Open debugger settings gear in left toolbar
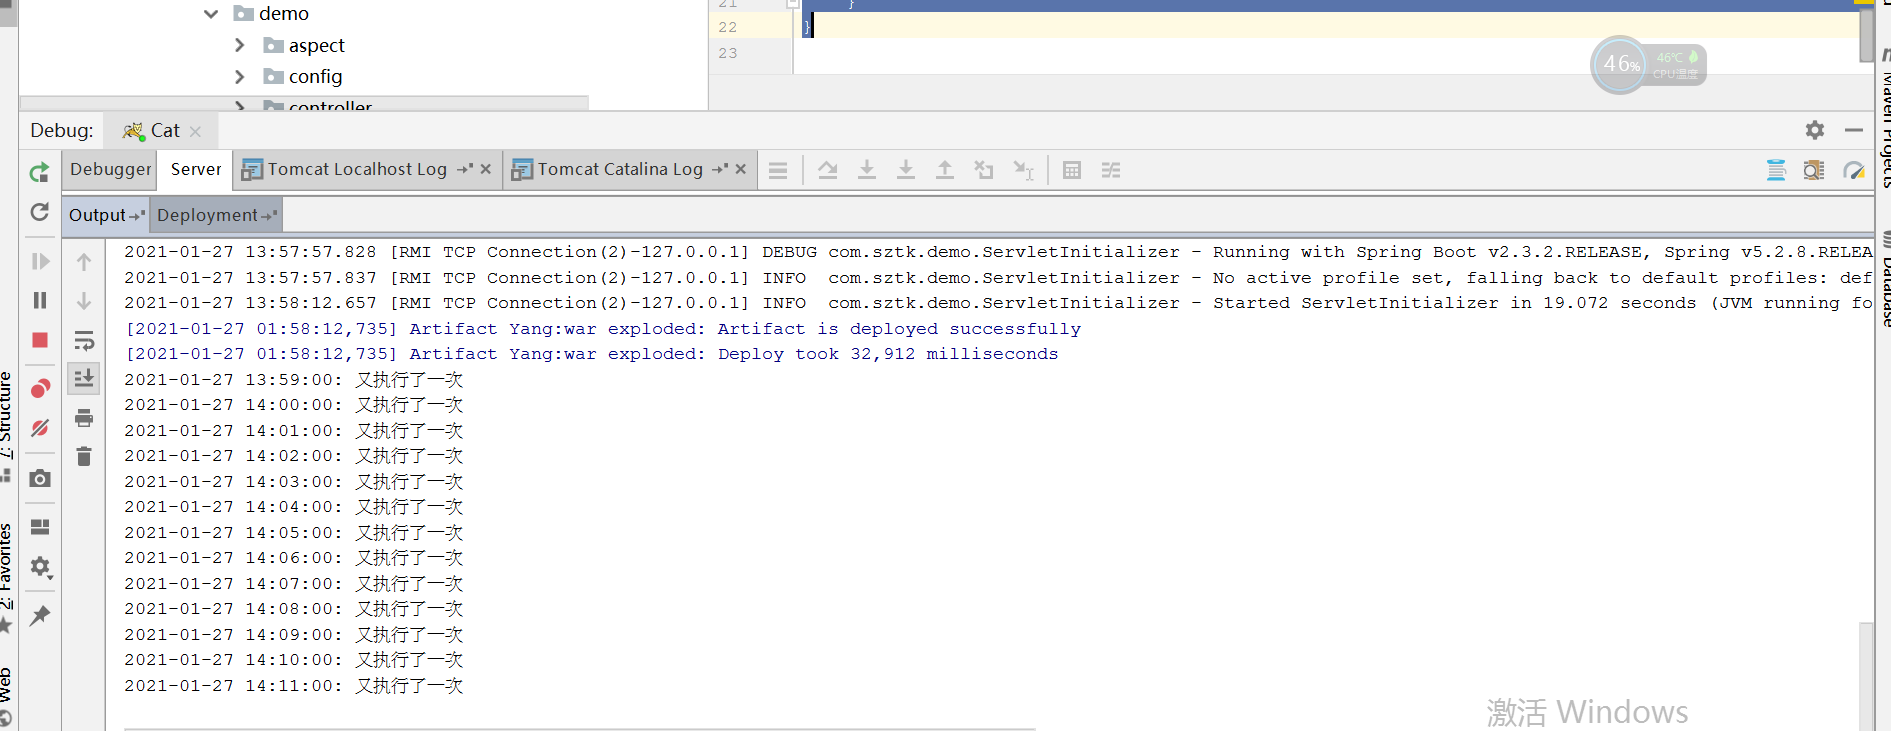Viewport: 1891px width, 731px height. click(x=40, y=567)
